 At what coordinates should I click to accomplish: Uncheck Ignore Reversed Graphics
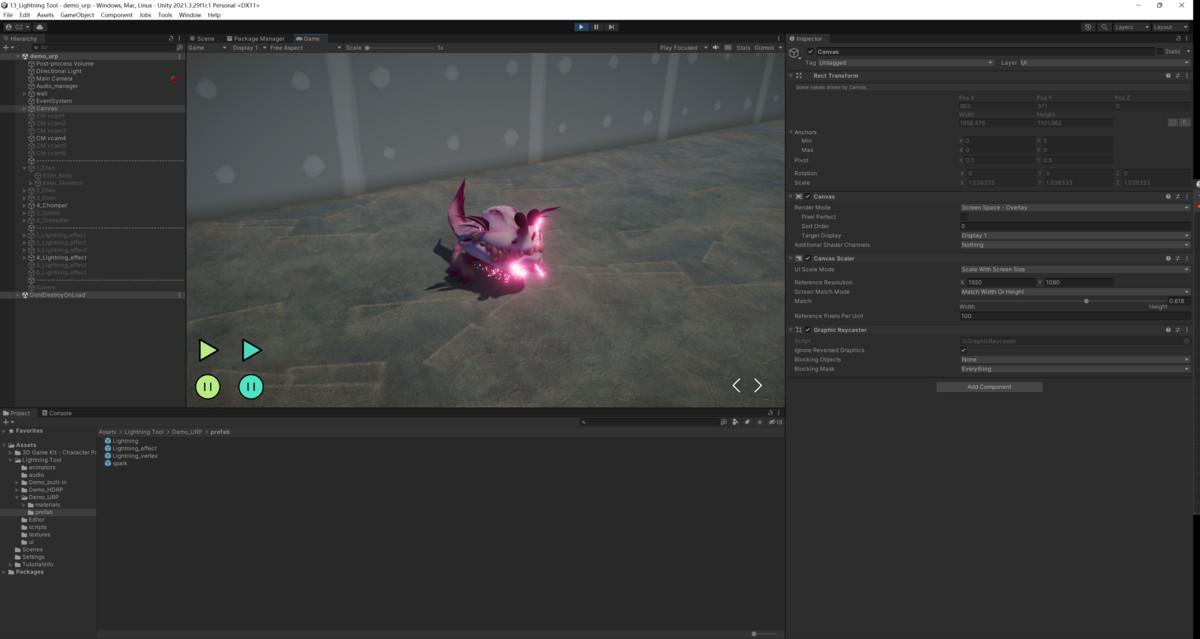964,350
